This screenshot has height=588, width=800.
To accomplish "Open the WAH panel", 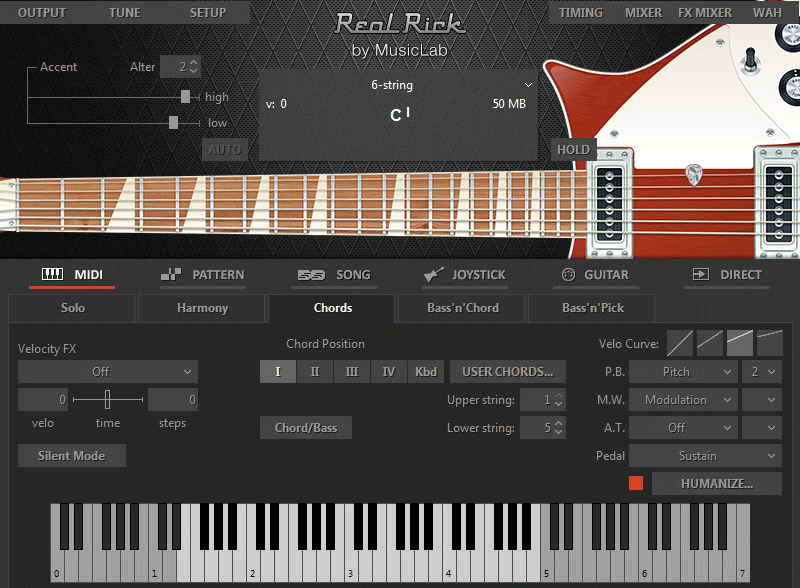I will (767, 12).
